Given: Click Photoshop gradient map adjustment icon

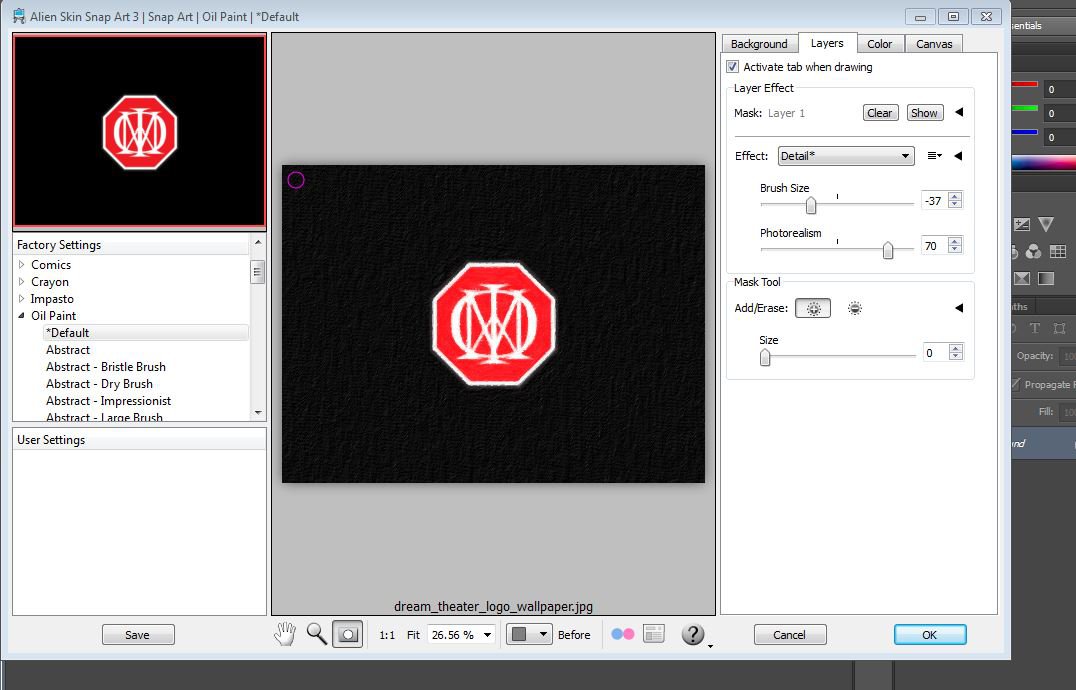Looking at the screenshot, I should pyautogui.click(x=1046, y=278).
